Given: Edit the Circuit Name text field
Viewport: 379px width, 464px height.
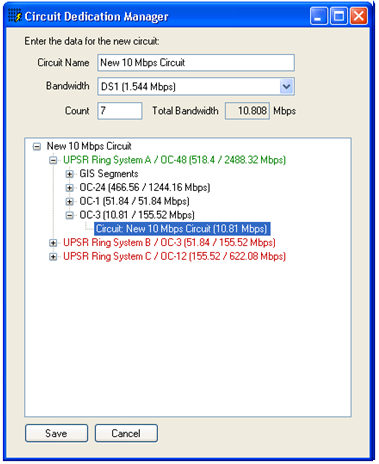Looking at the screenshot, I should point(196,63).
